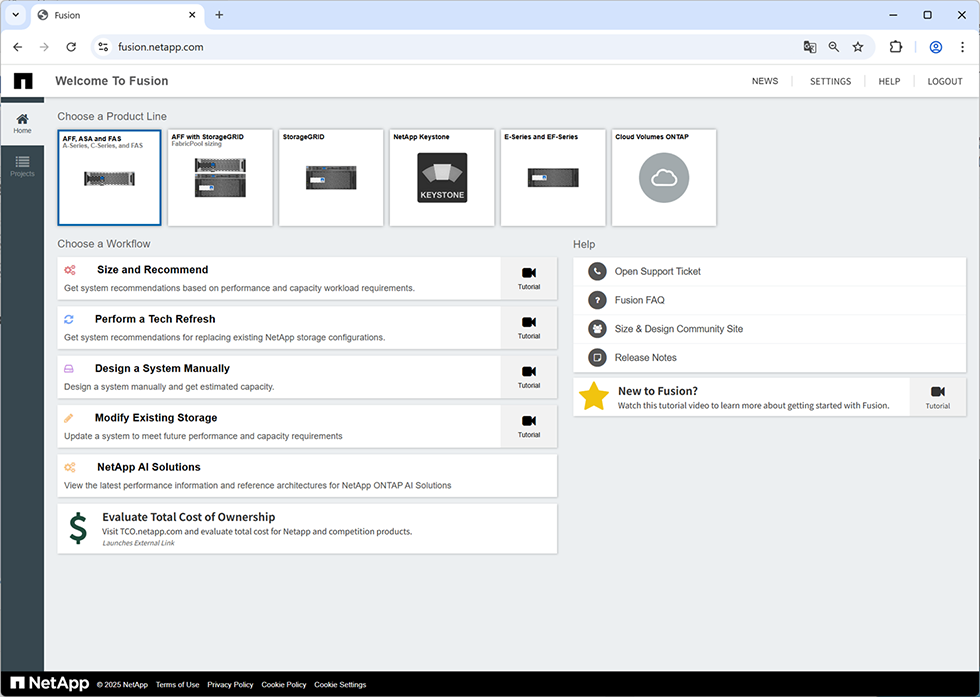Open Support Ticket link
Viewport: 980px width, 697px height.
tap(658, 271)
